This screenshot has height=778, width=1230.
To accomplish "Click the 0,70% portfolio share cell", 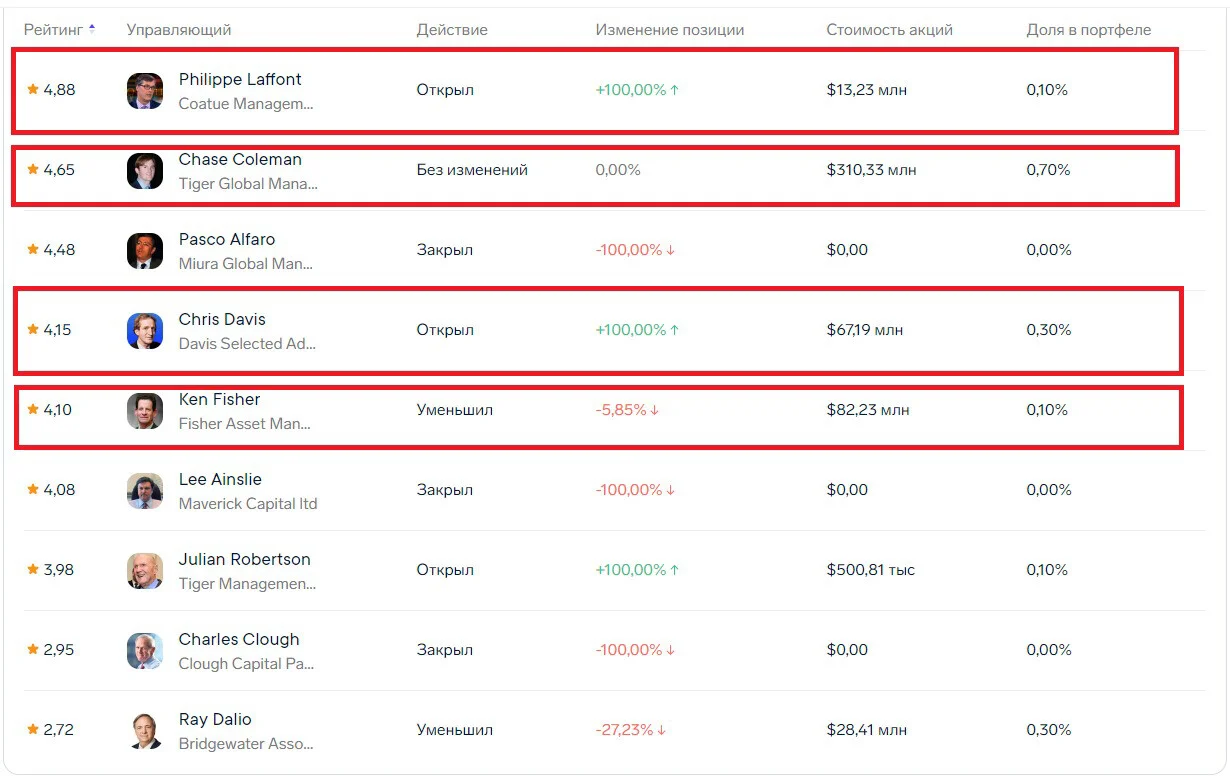I will 1048,170.
